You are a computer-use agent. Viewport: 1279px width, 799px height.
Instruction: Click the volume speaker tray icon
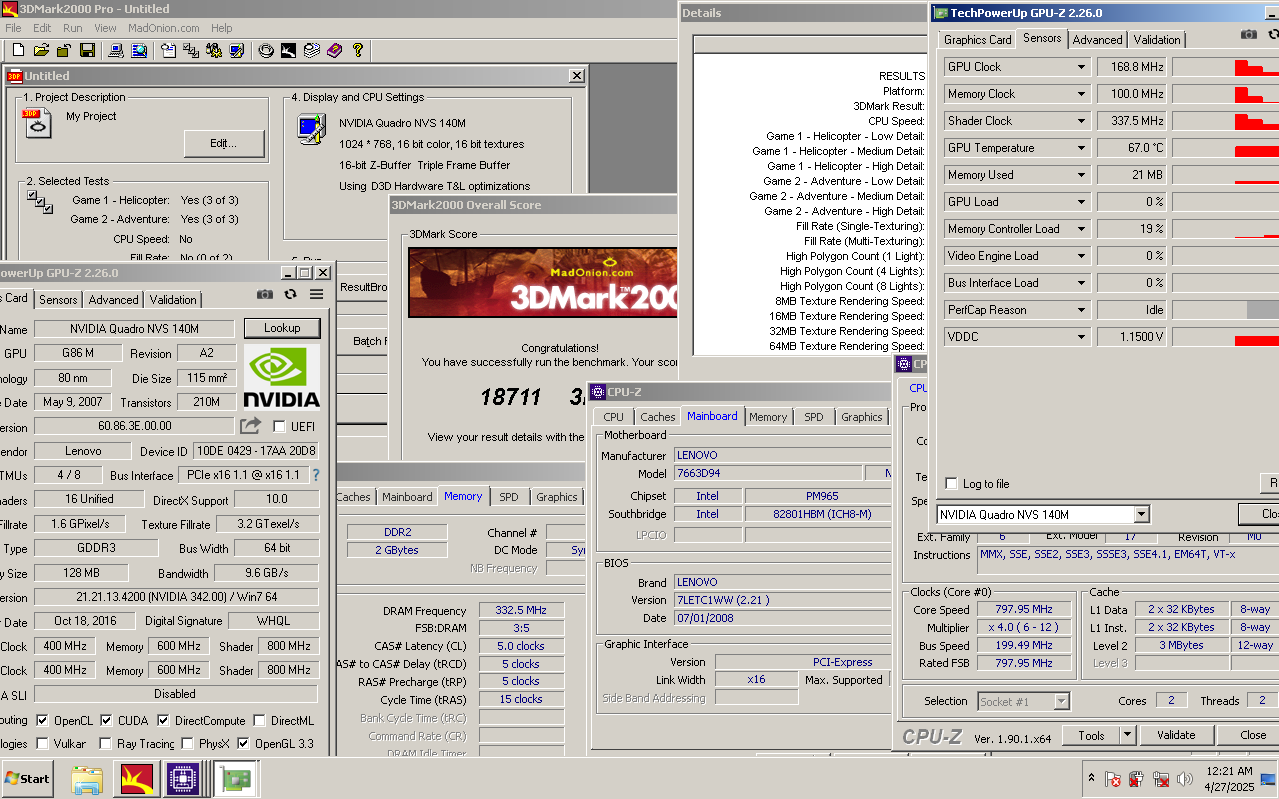click(1186, 778)
